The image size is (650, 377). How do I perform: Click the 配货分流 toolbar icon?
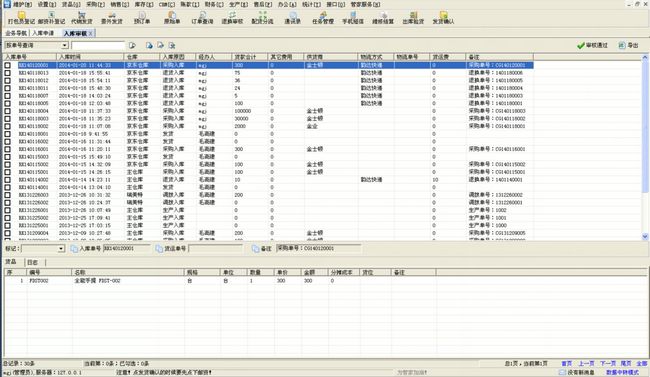(x=262, y=18)
